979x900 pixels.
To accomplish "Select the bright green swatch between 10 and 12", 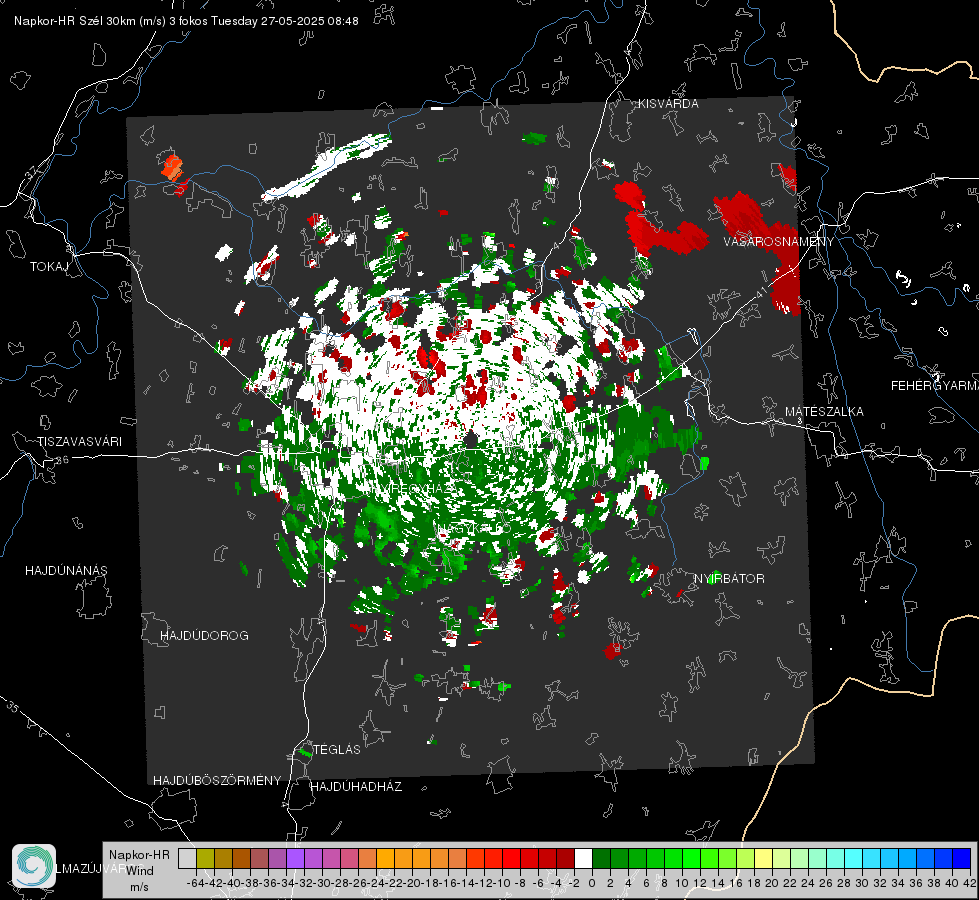I will click(x=691, y=858).
